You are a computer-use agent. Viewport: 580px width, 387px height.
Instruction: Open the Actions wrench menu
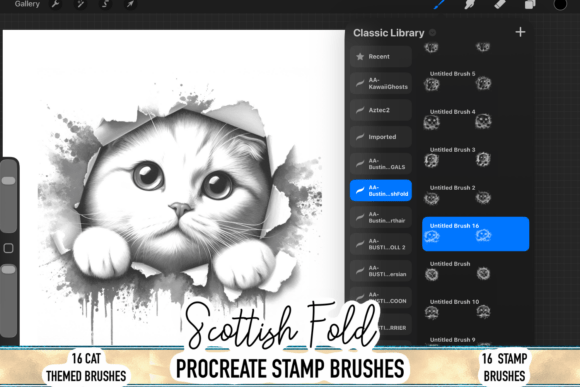click(55, 4)
